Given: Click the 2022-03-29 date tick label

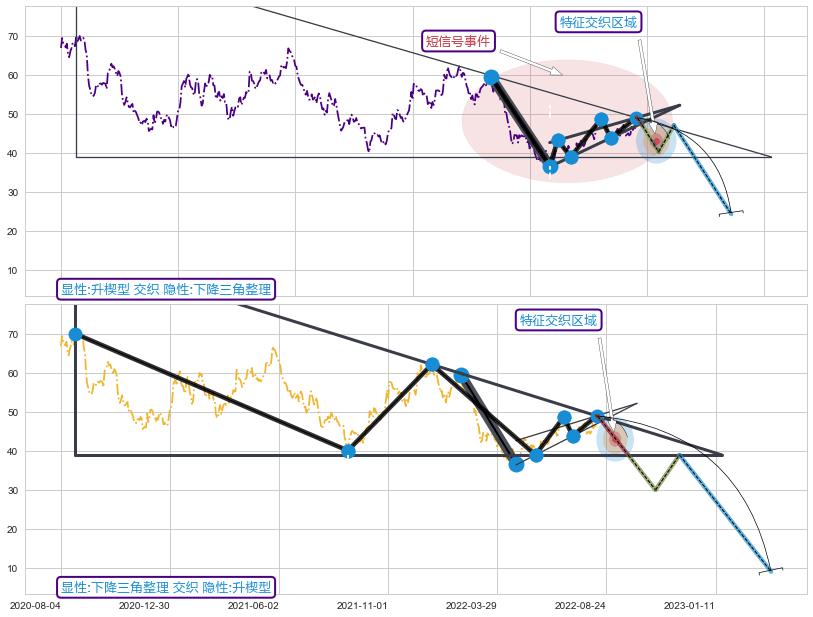Looking at the screenshot, I should click(471, 605).
